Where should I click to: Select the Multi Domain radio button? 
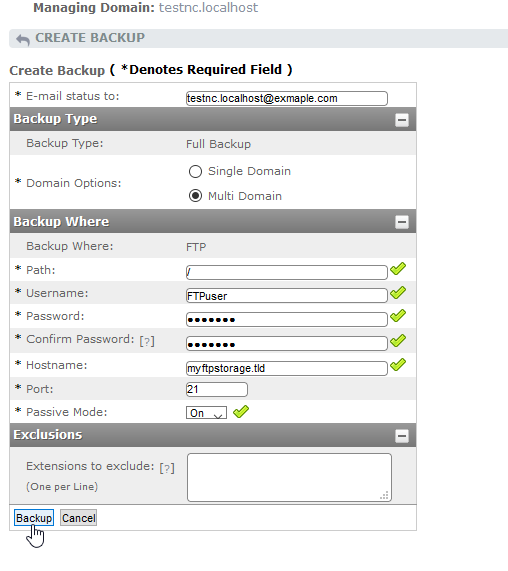195,196
